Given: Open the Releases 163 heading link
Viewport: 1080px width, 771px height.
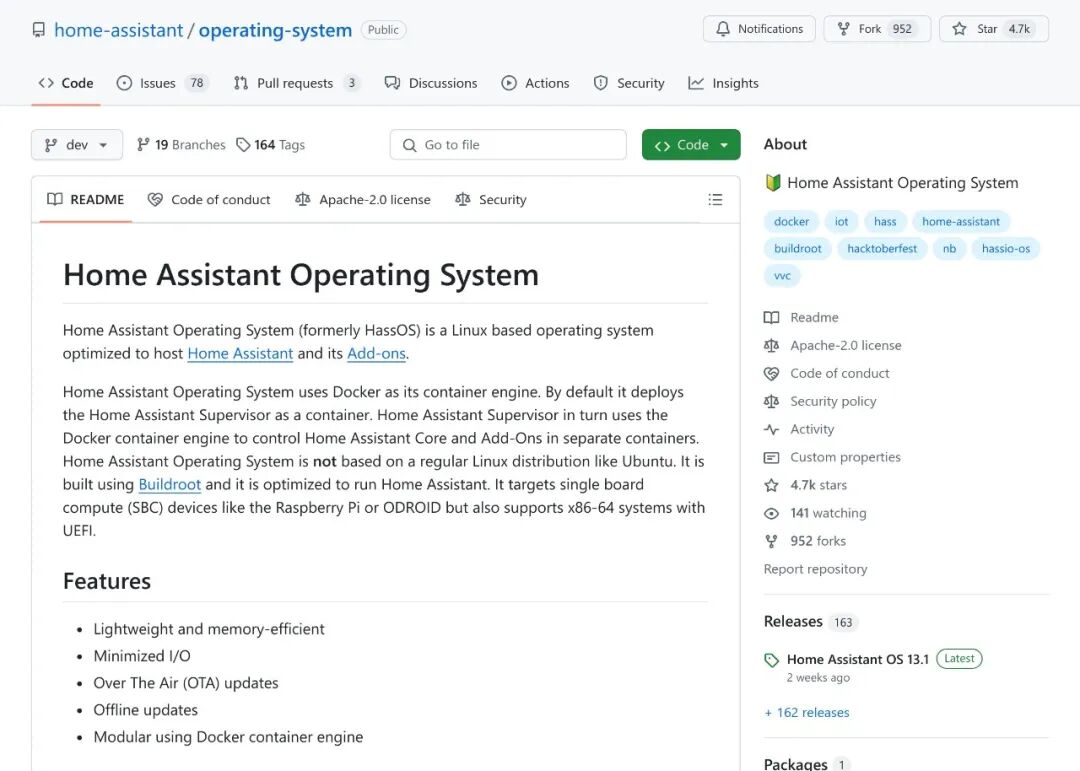Looking at the screenshot, I should point(811,622).
